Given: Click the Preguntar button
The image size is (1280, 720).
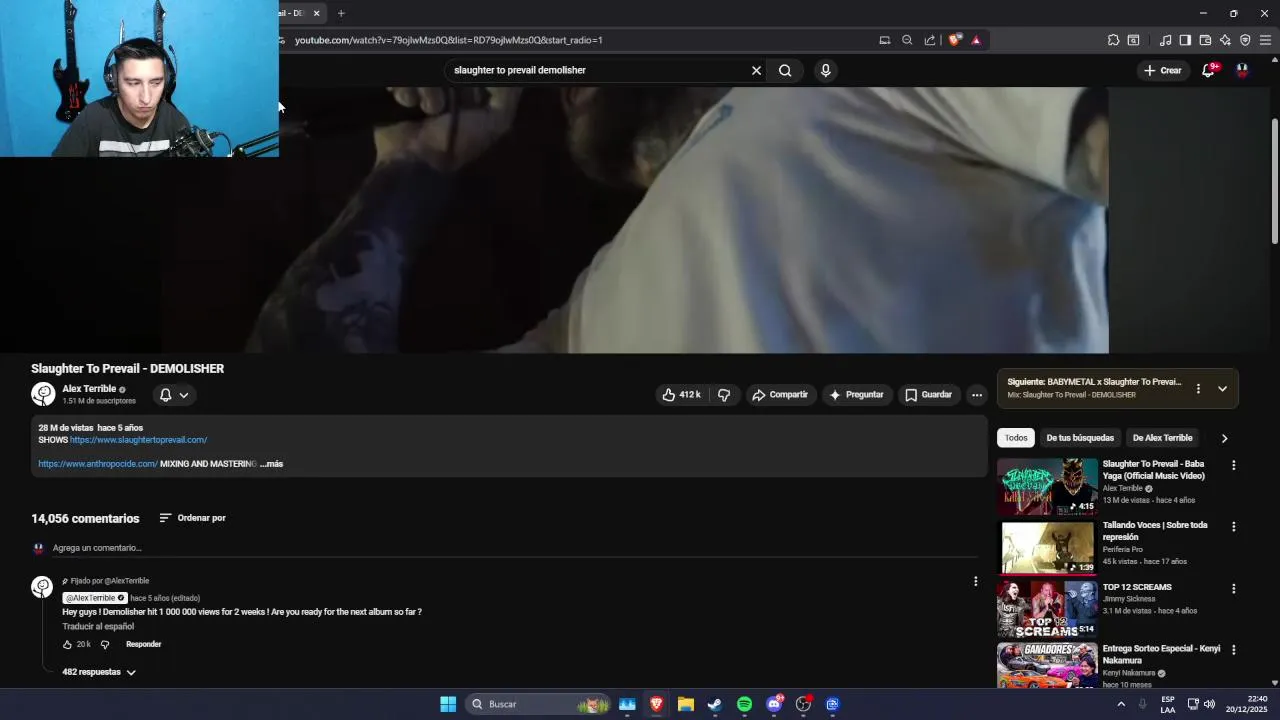Looking at the screenshot, I should 856,395.
